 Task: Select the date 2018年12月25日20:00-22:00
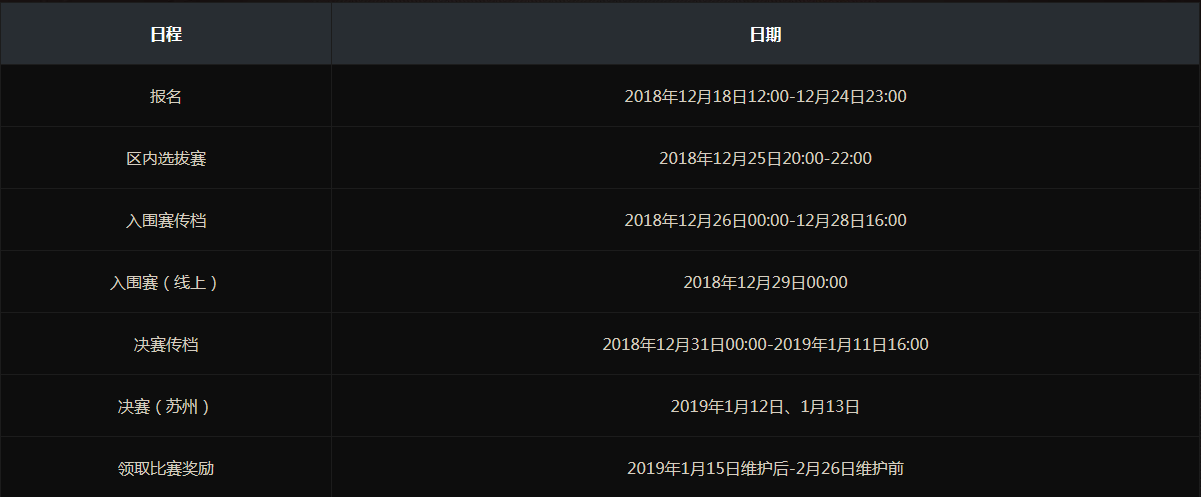766,159
